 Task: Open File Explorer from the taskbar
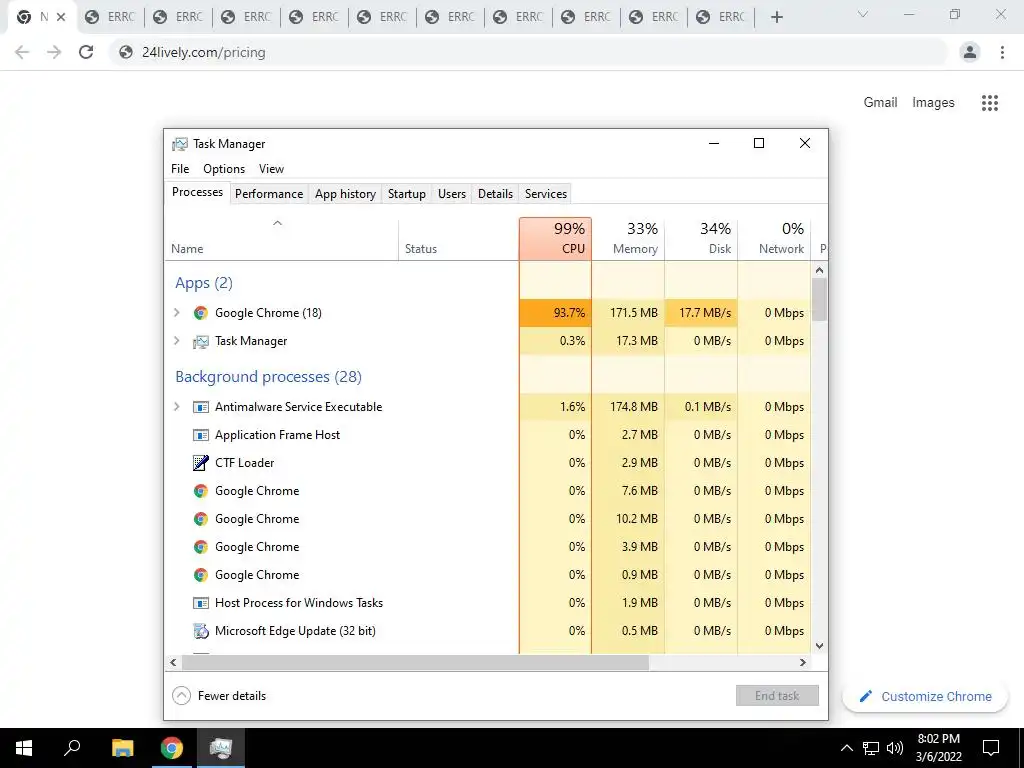point(122,748)
